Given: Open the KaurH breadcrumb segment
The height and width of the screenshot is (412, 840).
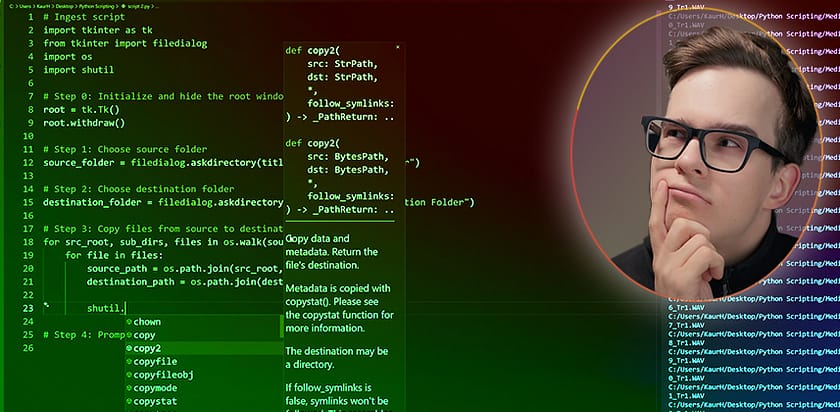Looking at the screenshot, I should [x=43, y=6].
